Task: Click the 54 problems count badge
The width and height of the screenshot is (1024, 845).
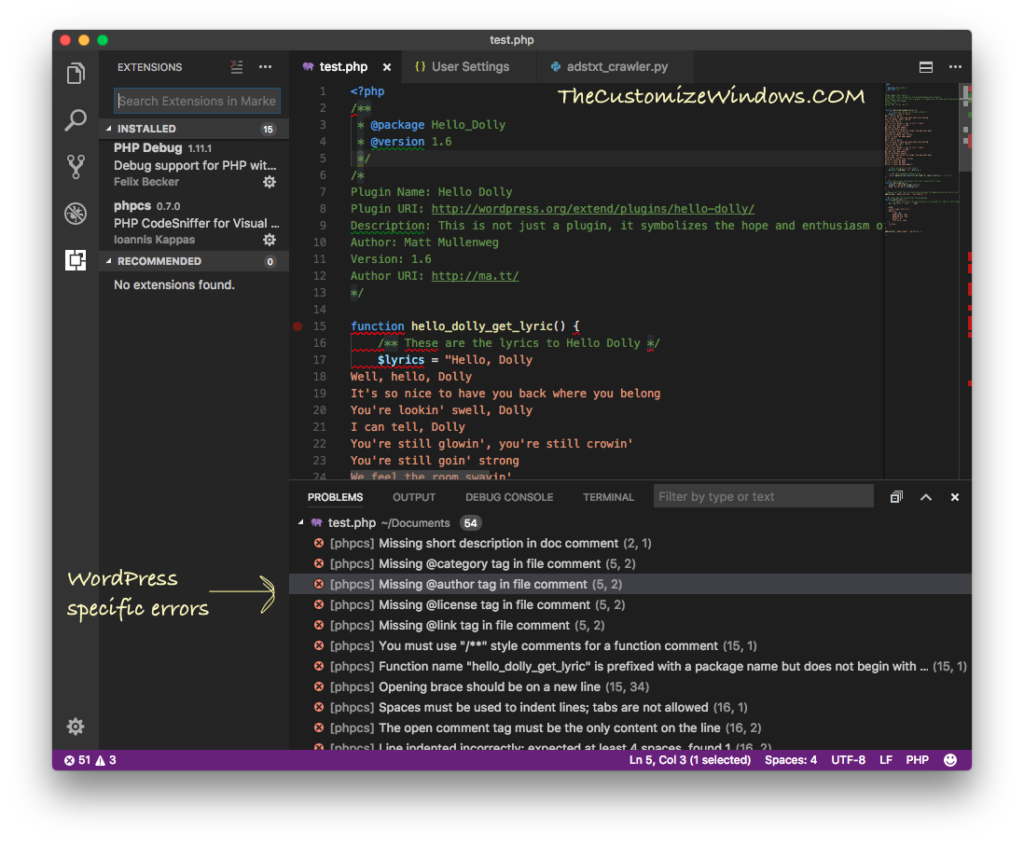Action: click(470, 522)
